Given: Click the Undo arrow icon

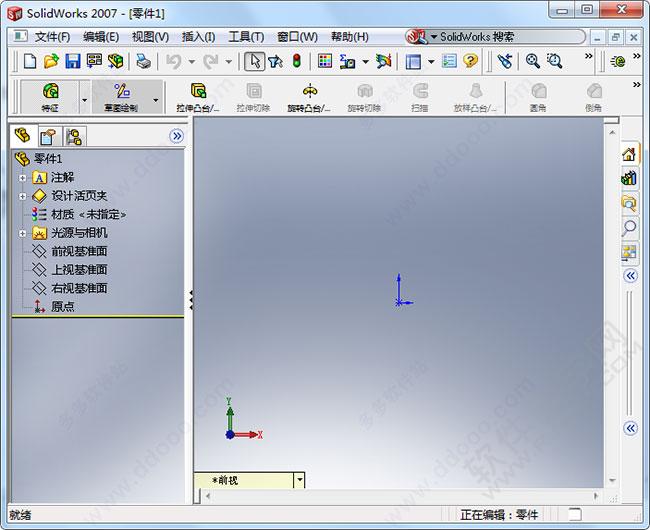Looking at the screenshot, I should [x=174, y=61].
